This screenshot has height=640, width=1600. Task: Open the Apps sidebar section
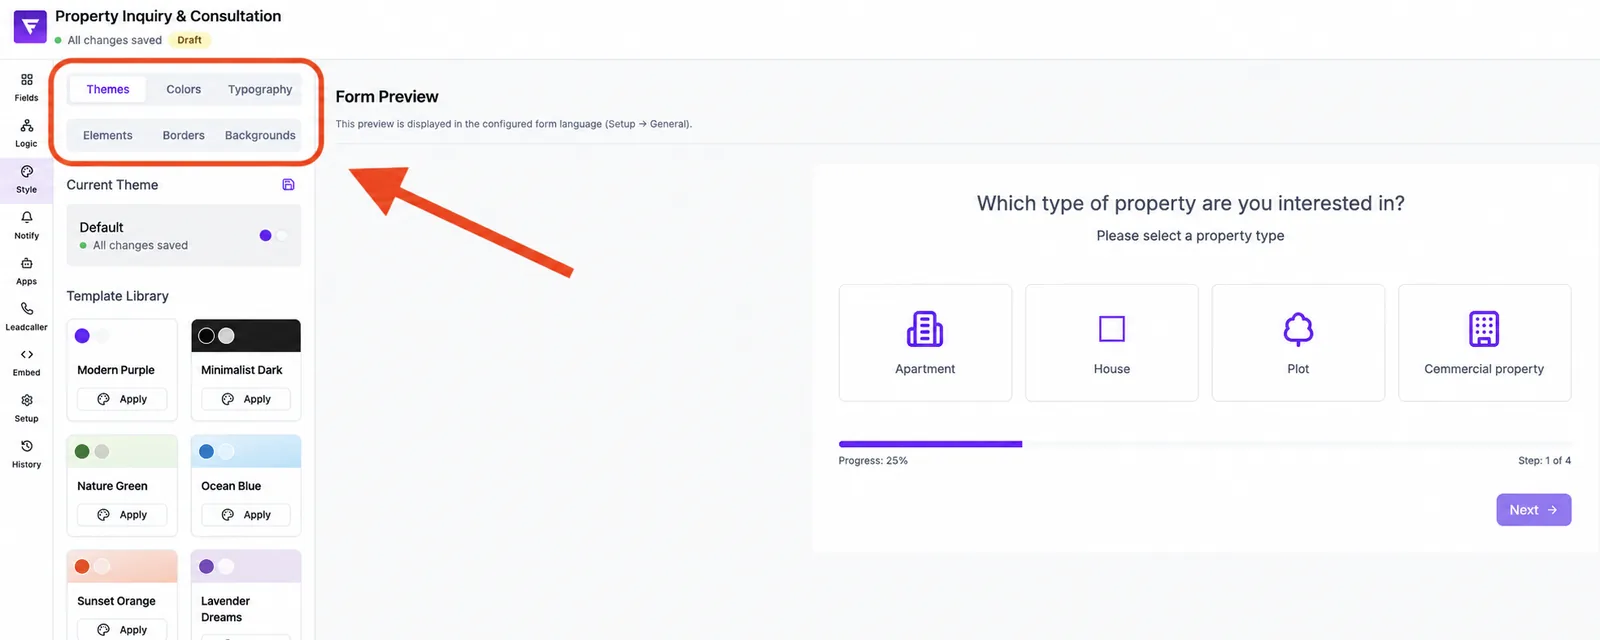pyautogui.click(x=26, y=271)
